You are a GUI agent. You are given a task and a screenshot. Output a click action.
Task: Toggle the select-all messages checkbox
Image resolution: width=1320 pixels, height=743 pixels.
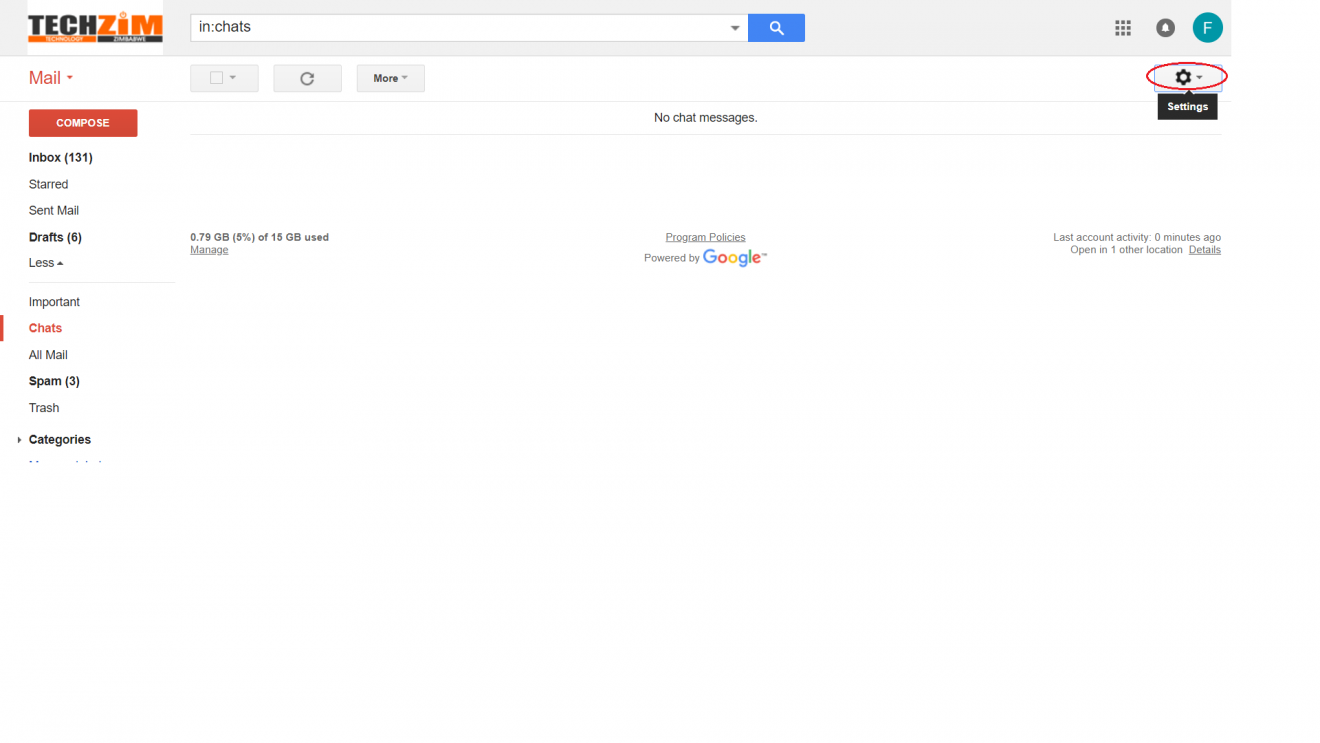[x=218, y=78]
